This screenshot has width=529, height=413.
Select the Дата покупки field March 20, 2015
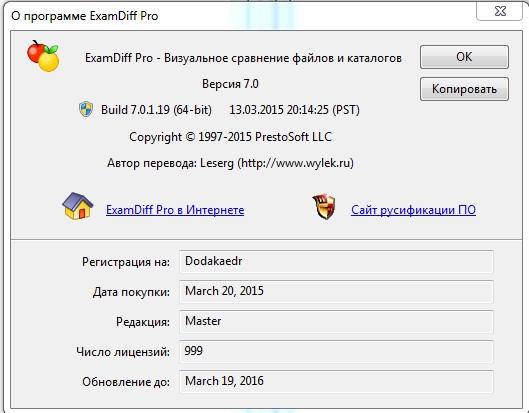(336, 291)
